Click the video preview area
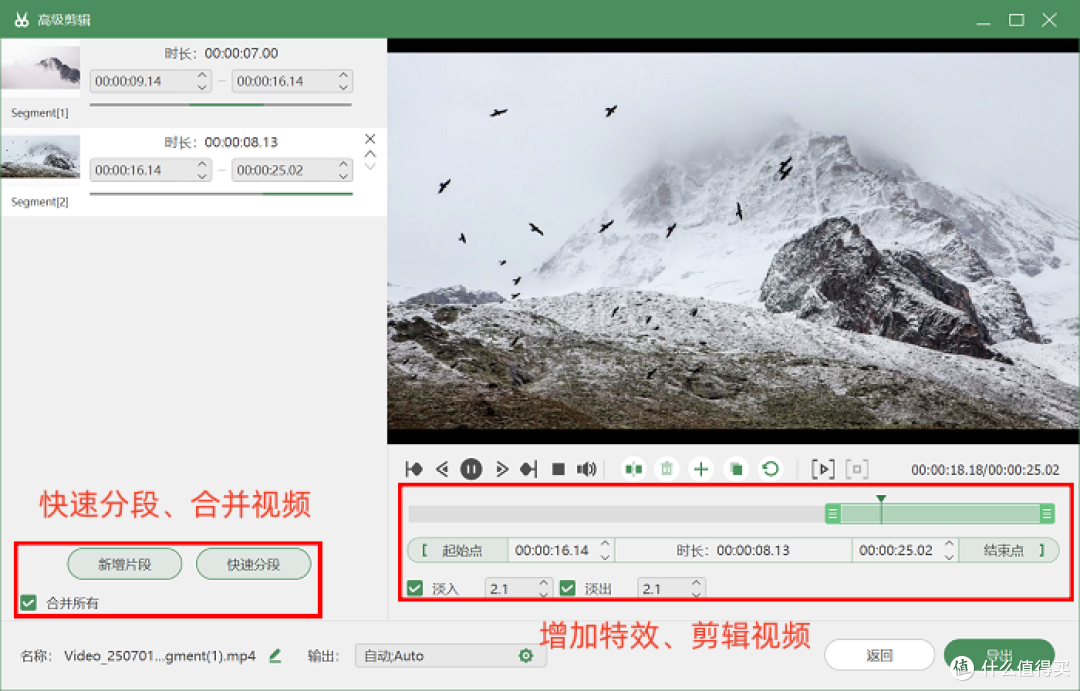Viewport: 1080px width, 691px height. [733, 240]
